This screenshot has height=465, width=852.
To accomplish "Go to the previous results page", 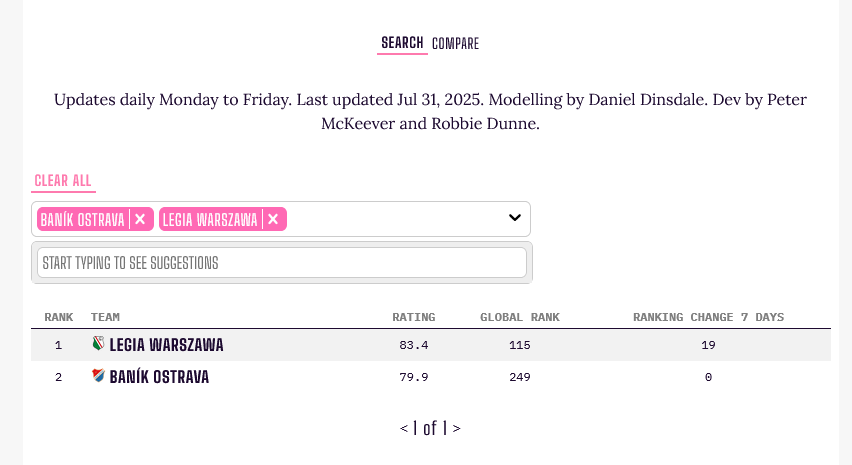I will coord(404,428).
